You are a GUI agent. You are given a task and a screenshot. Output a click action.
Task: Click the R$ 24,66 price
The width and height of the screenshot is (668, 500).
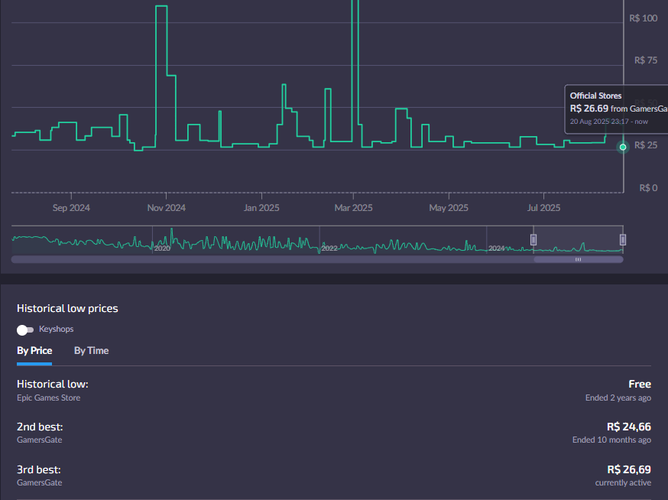coord(629,427)
